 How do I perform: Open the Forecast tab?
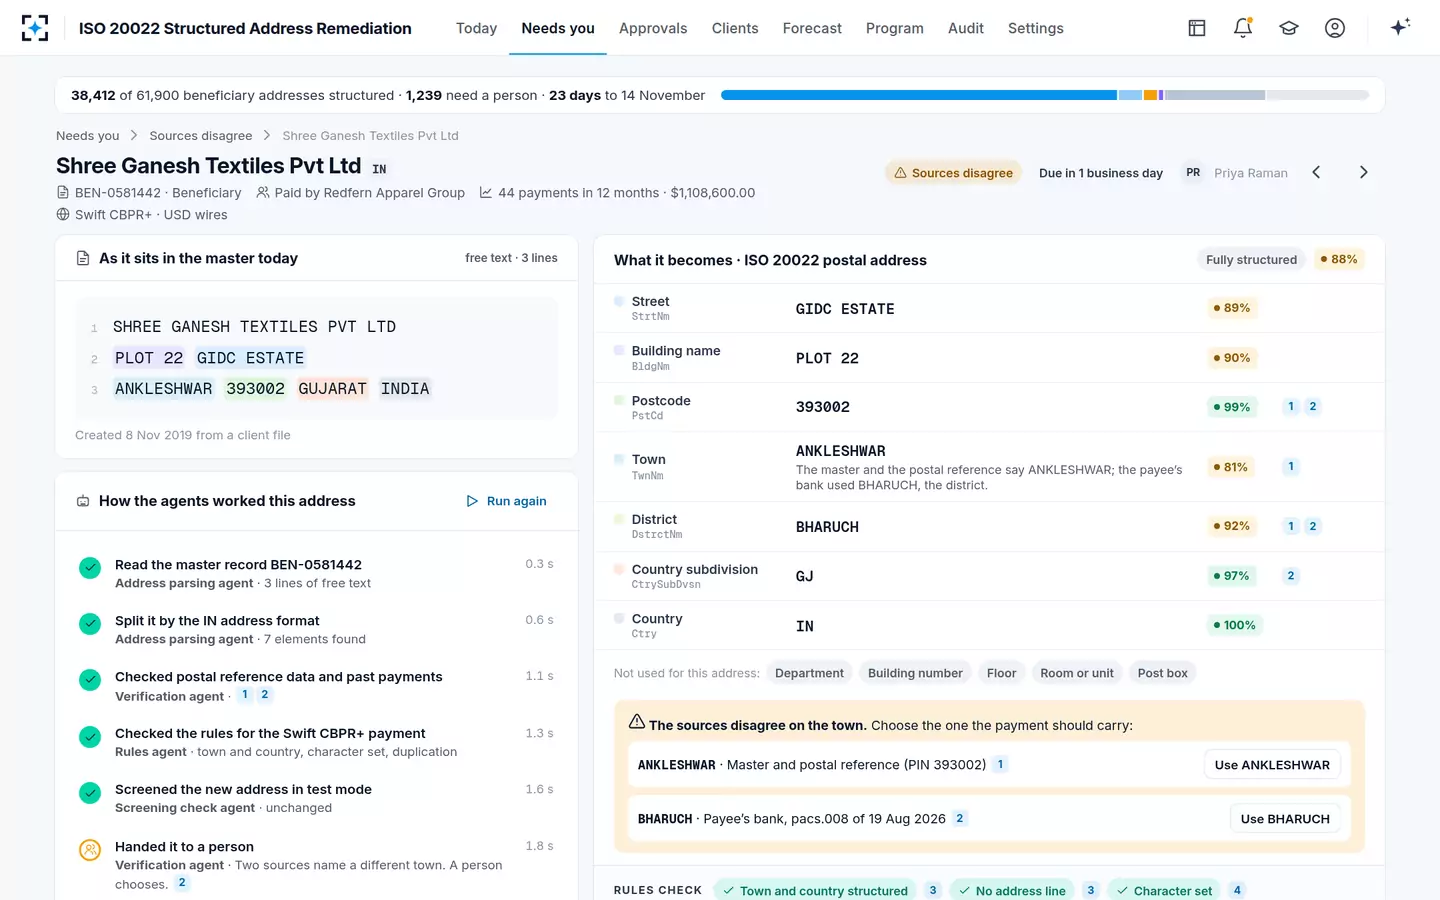[812, 28]
